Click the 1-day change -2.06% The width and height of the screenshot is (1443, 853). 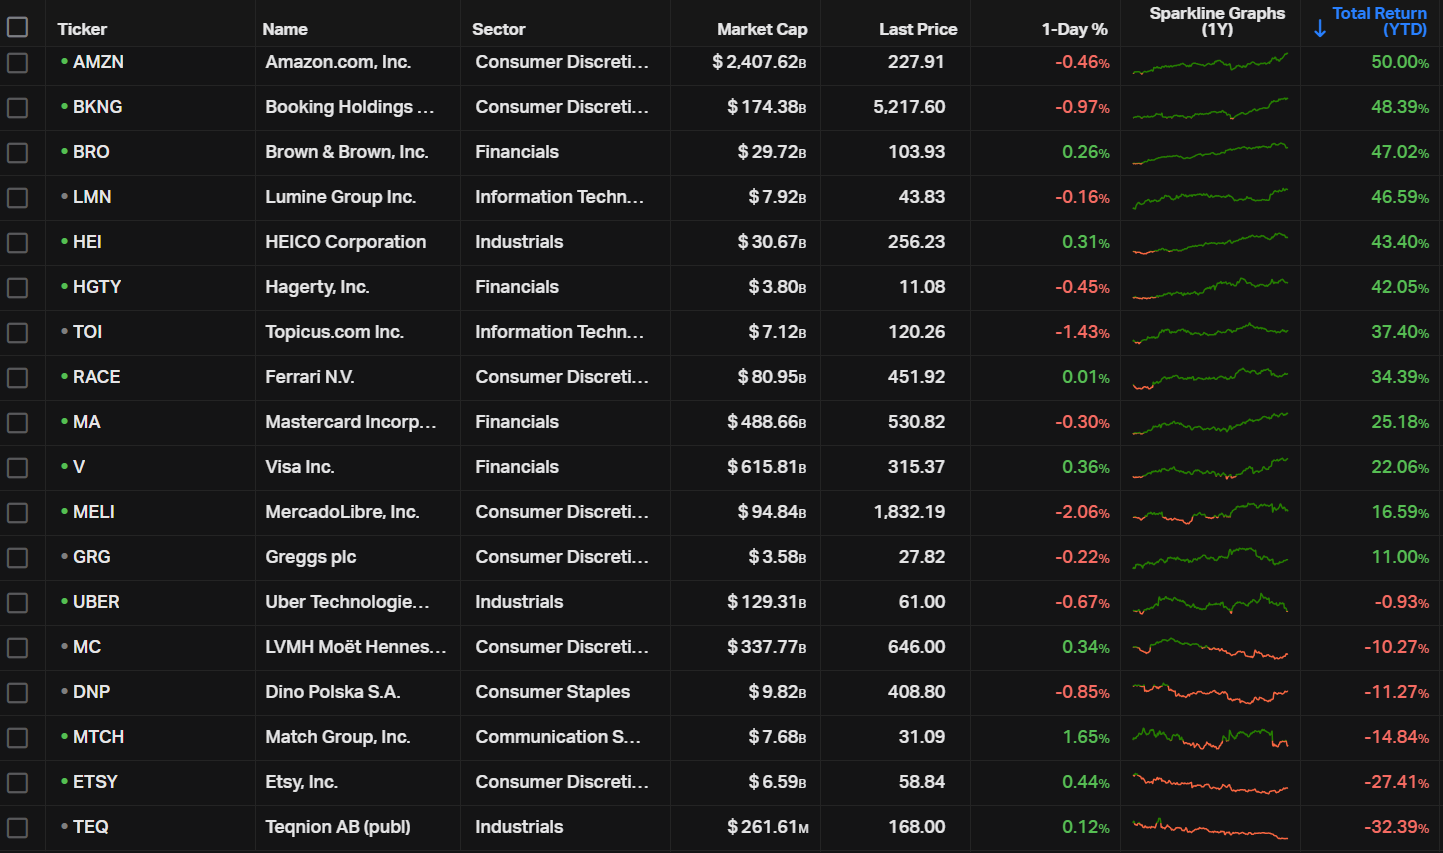(1082, 512)
